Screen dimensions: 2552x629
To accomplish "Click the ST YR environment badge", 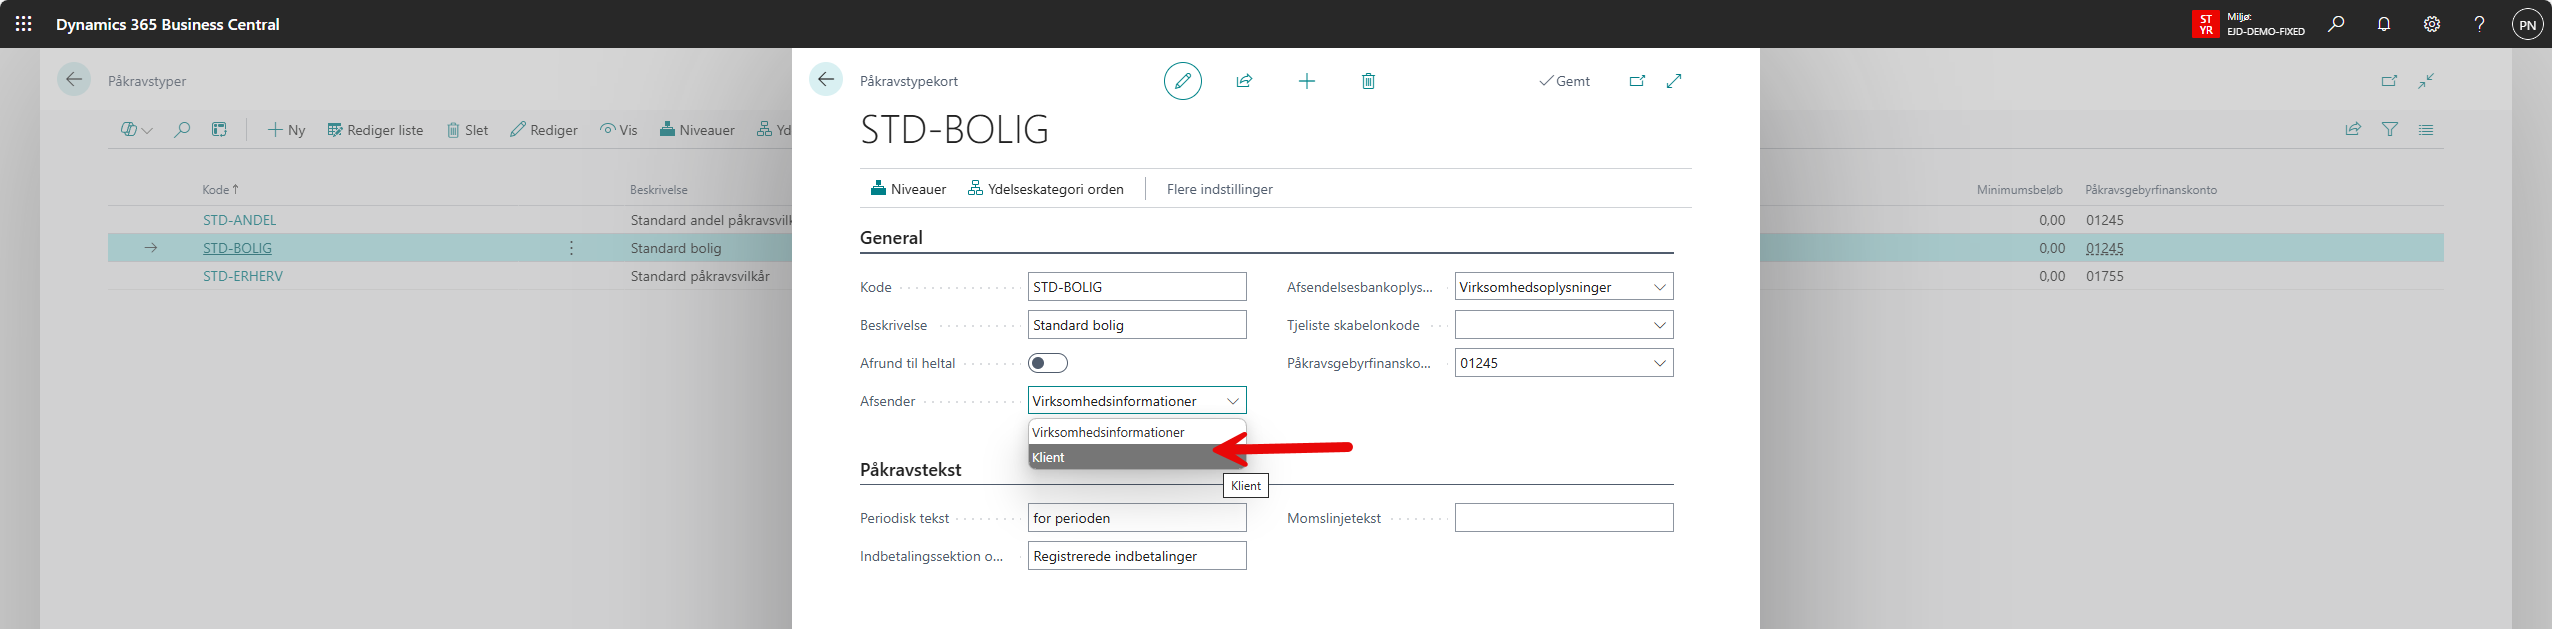I will [x=2206, y=24].
